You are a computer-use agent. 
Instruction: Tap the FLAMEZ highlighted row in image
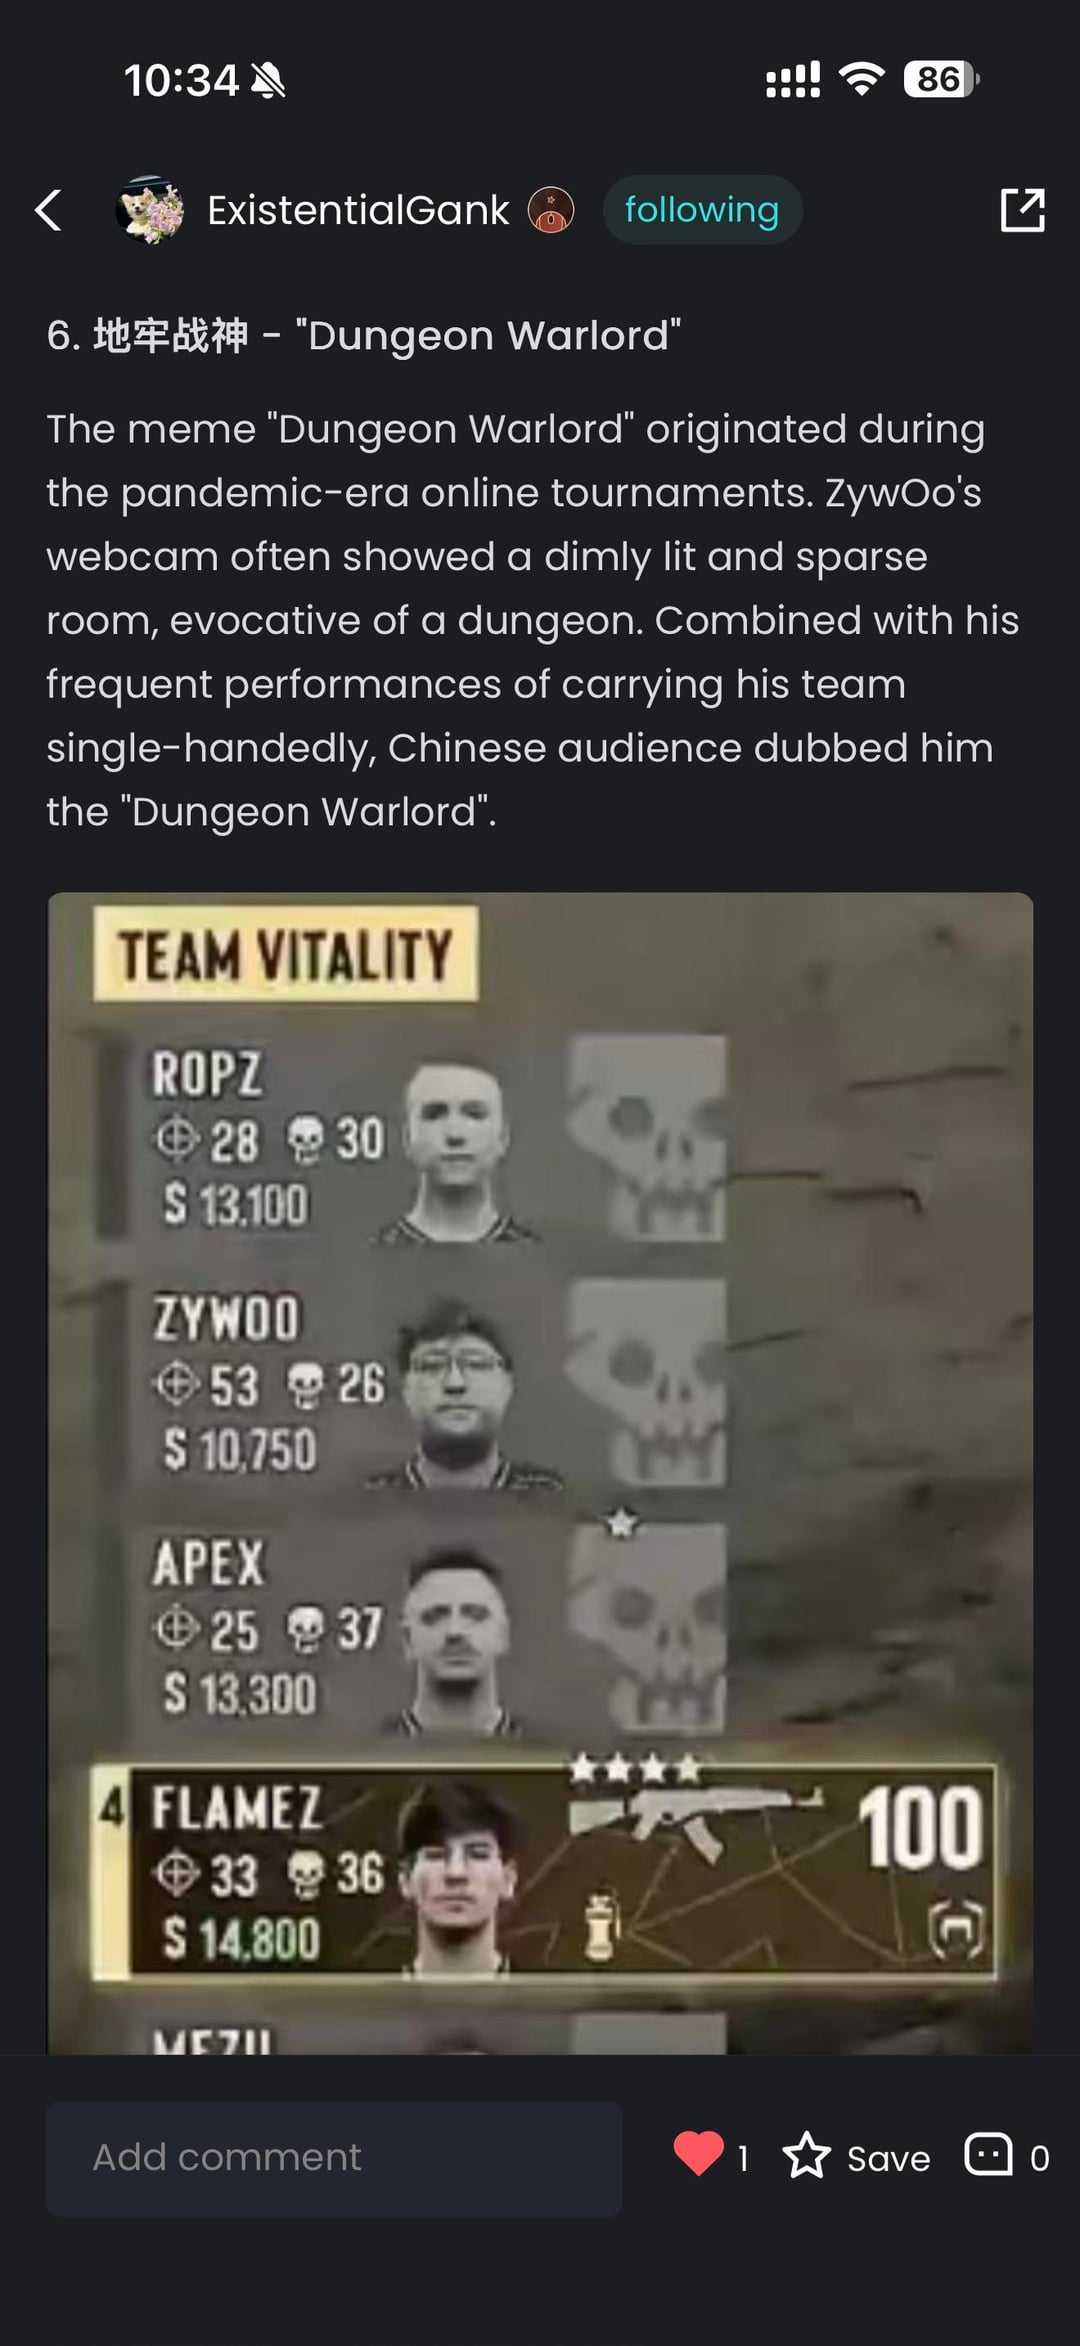(545, 1872)
